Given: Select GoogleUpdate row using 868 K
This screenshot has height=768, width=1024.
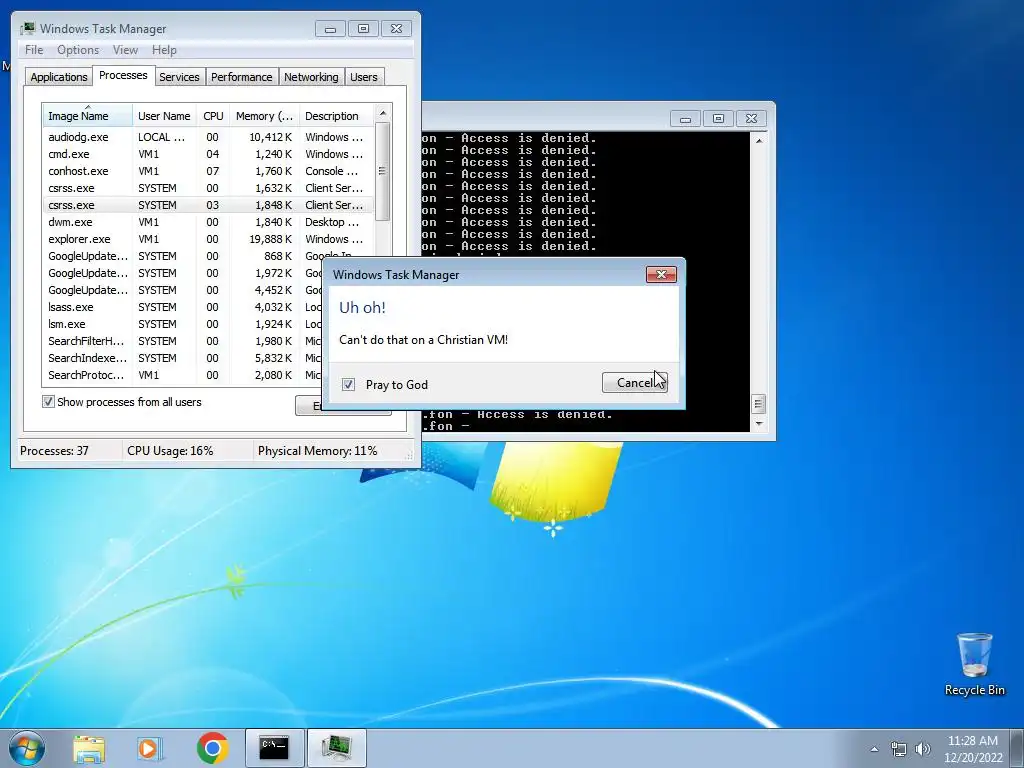Looking at the screenshot, I should tap(208, 256).
